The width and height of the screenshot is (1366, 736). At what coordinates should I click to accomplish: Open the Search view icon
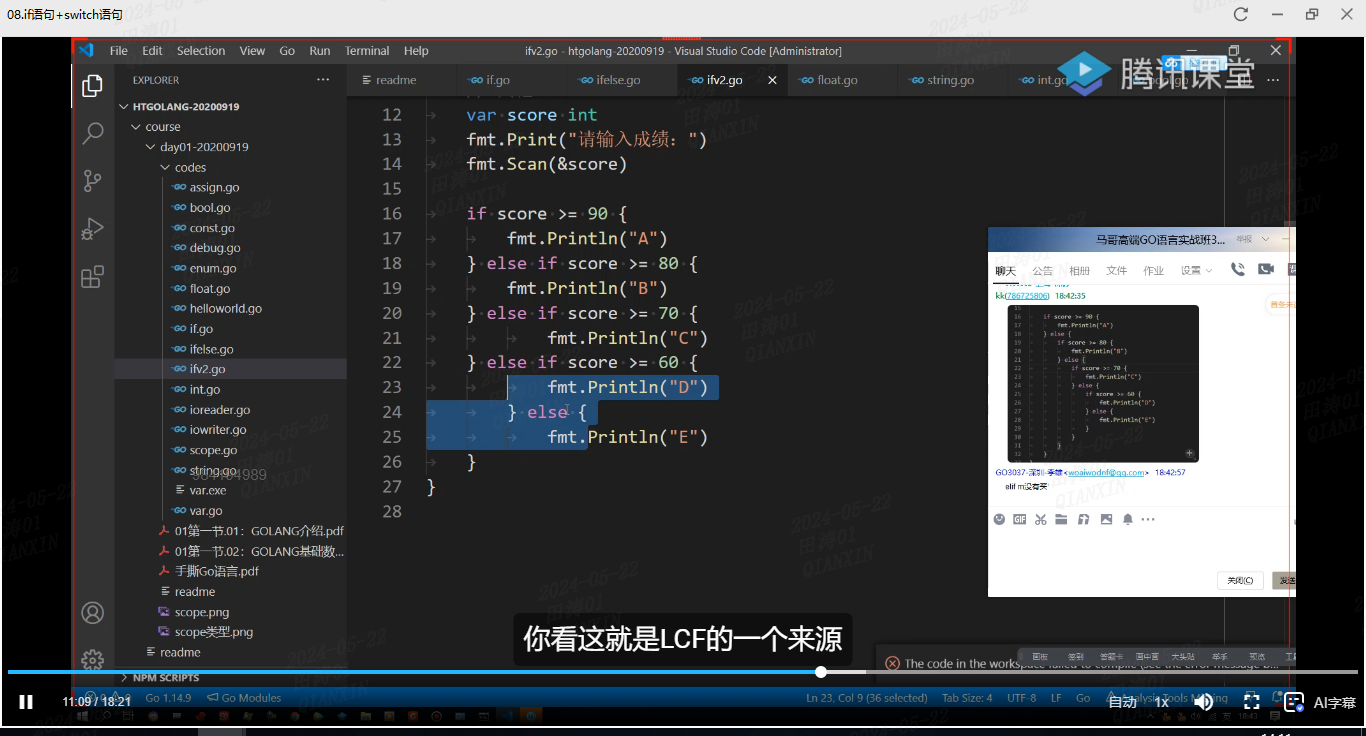(92, 132)
